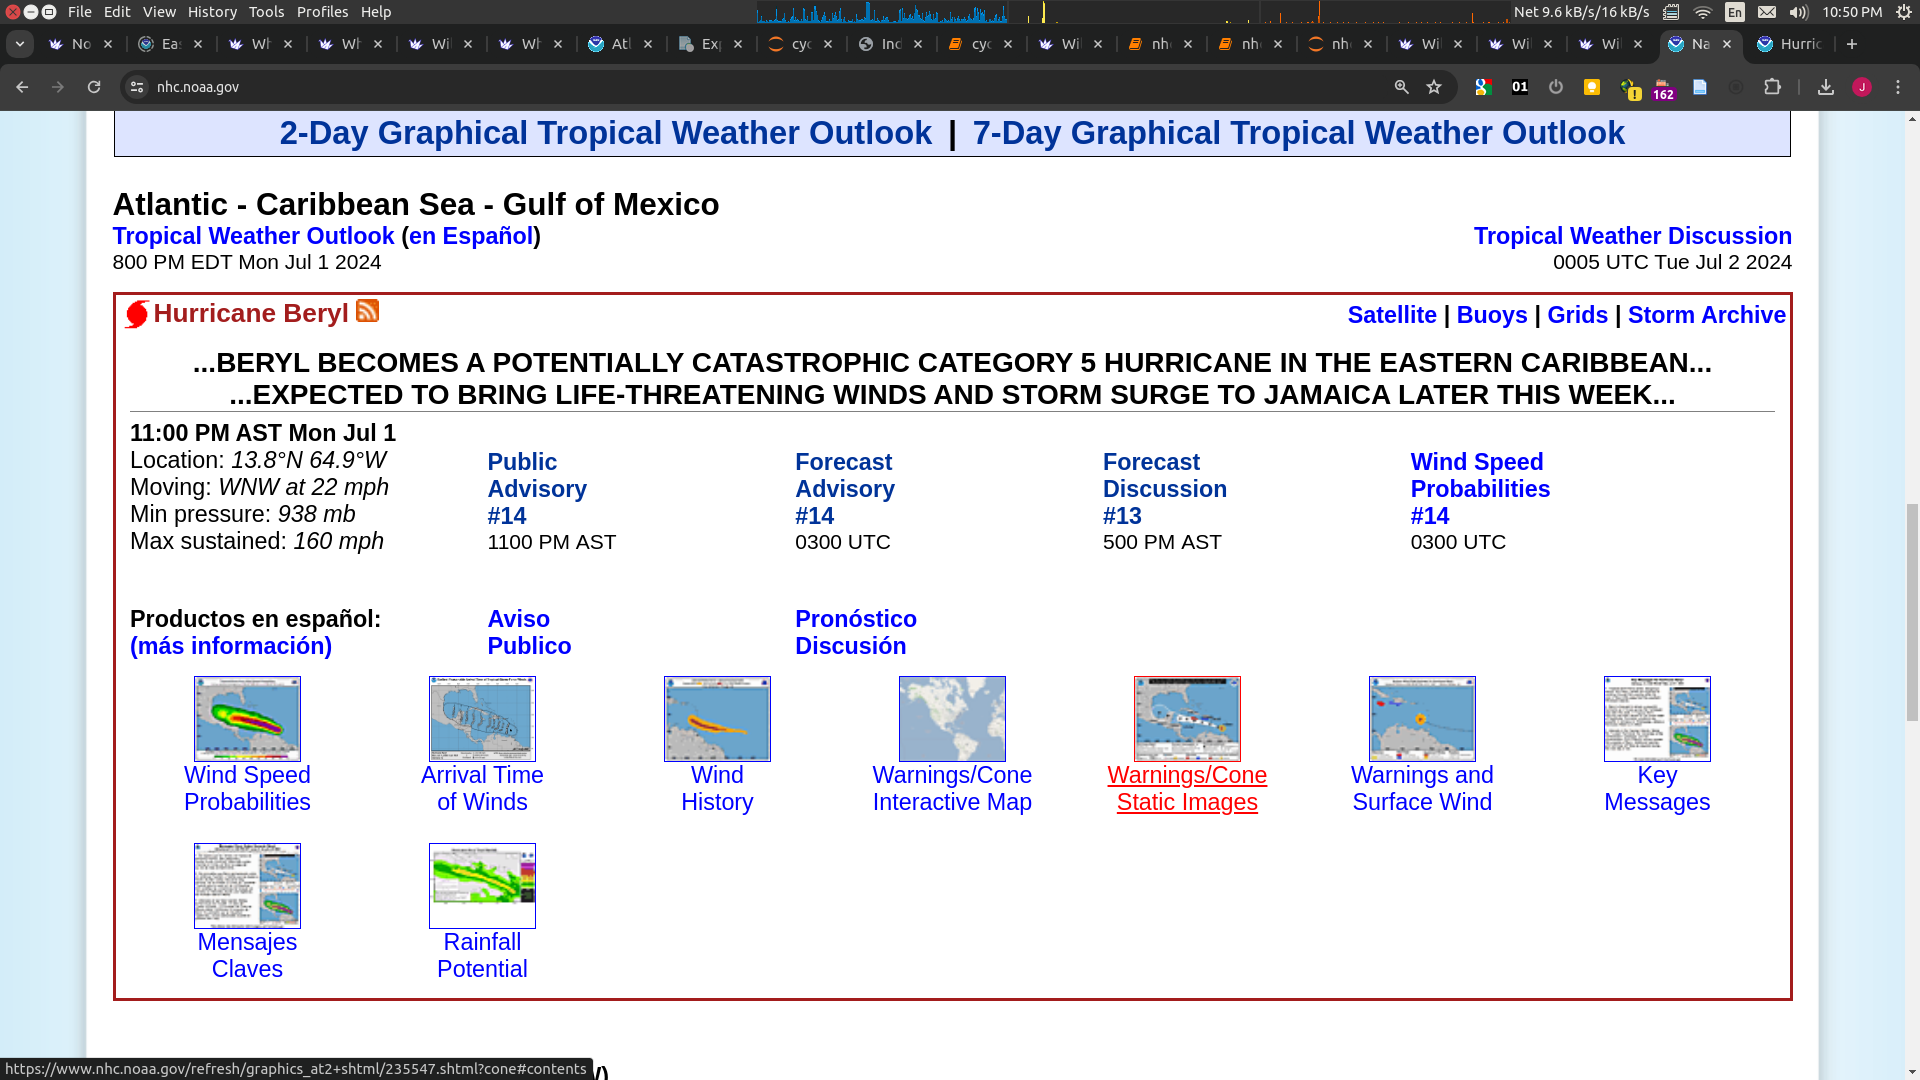Open the profile avatar button
The height and width of the screenshot is (1080, 1920).
coord(1862,87)
